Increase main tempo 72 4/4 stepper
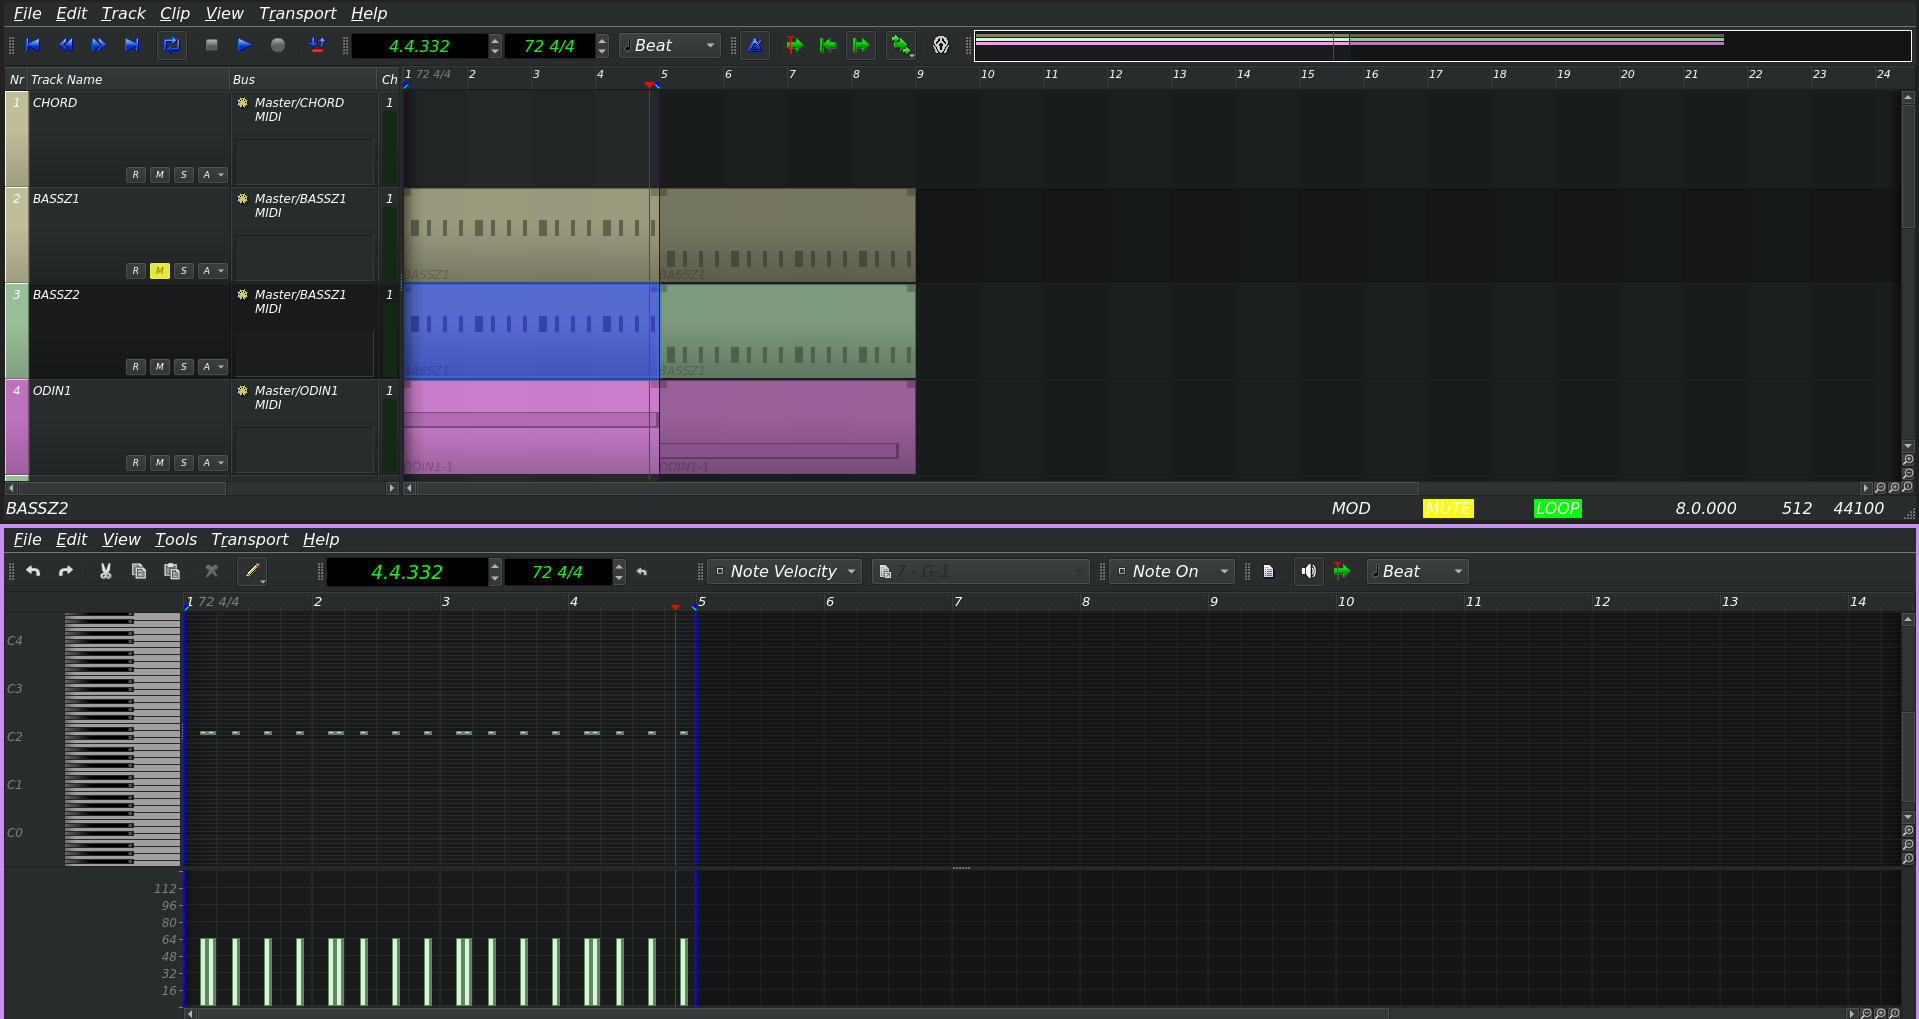 click(602, 40)
